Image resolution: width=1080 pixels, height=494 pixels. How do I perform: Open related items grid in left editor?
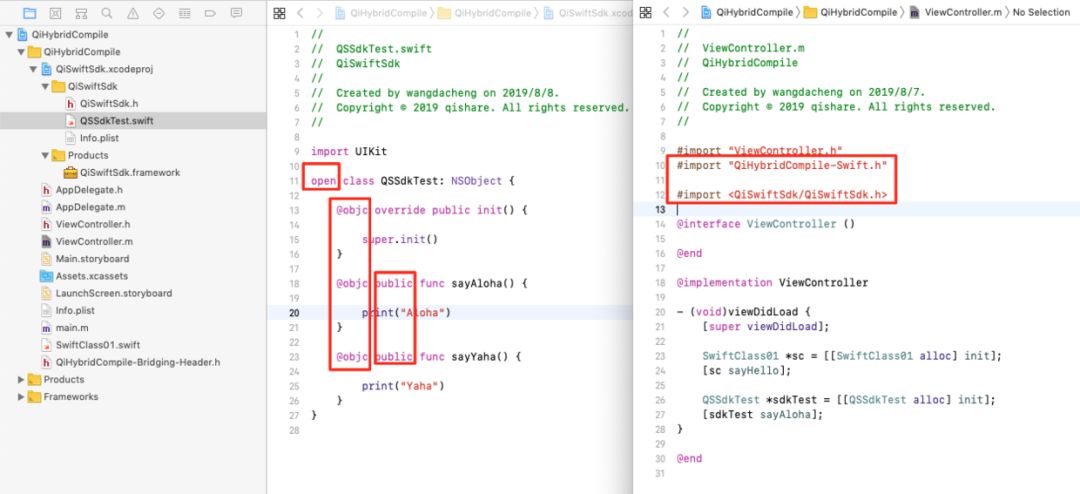point(279,13)
